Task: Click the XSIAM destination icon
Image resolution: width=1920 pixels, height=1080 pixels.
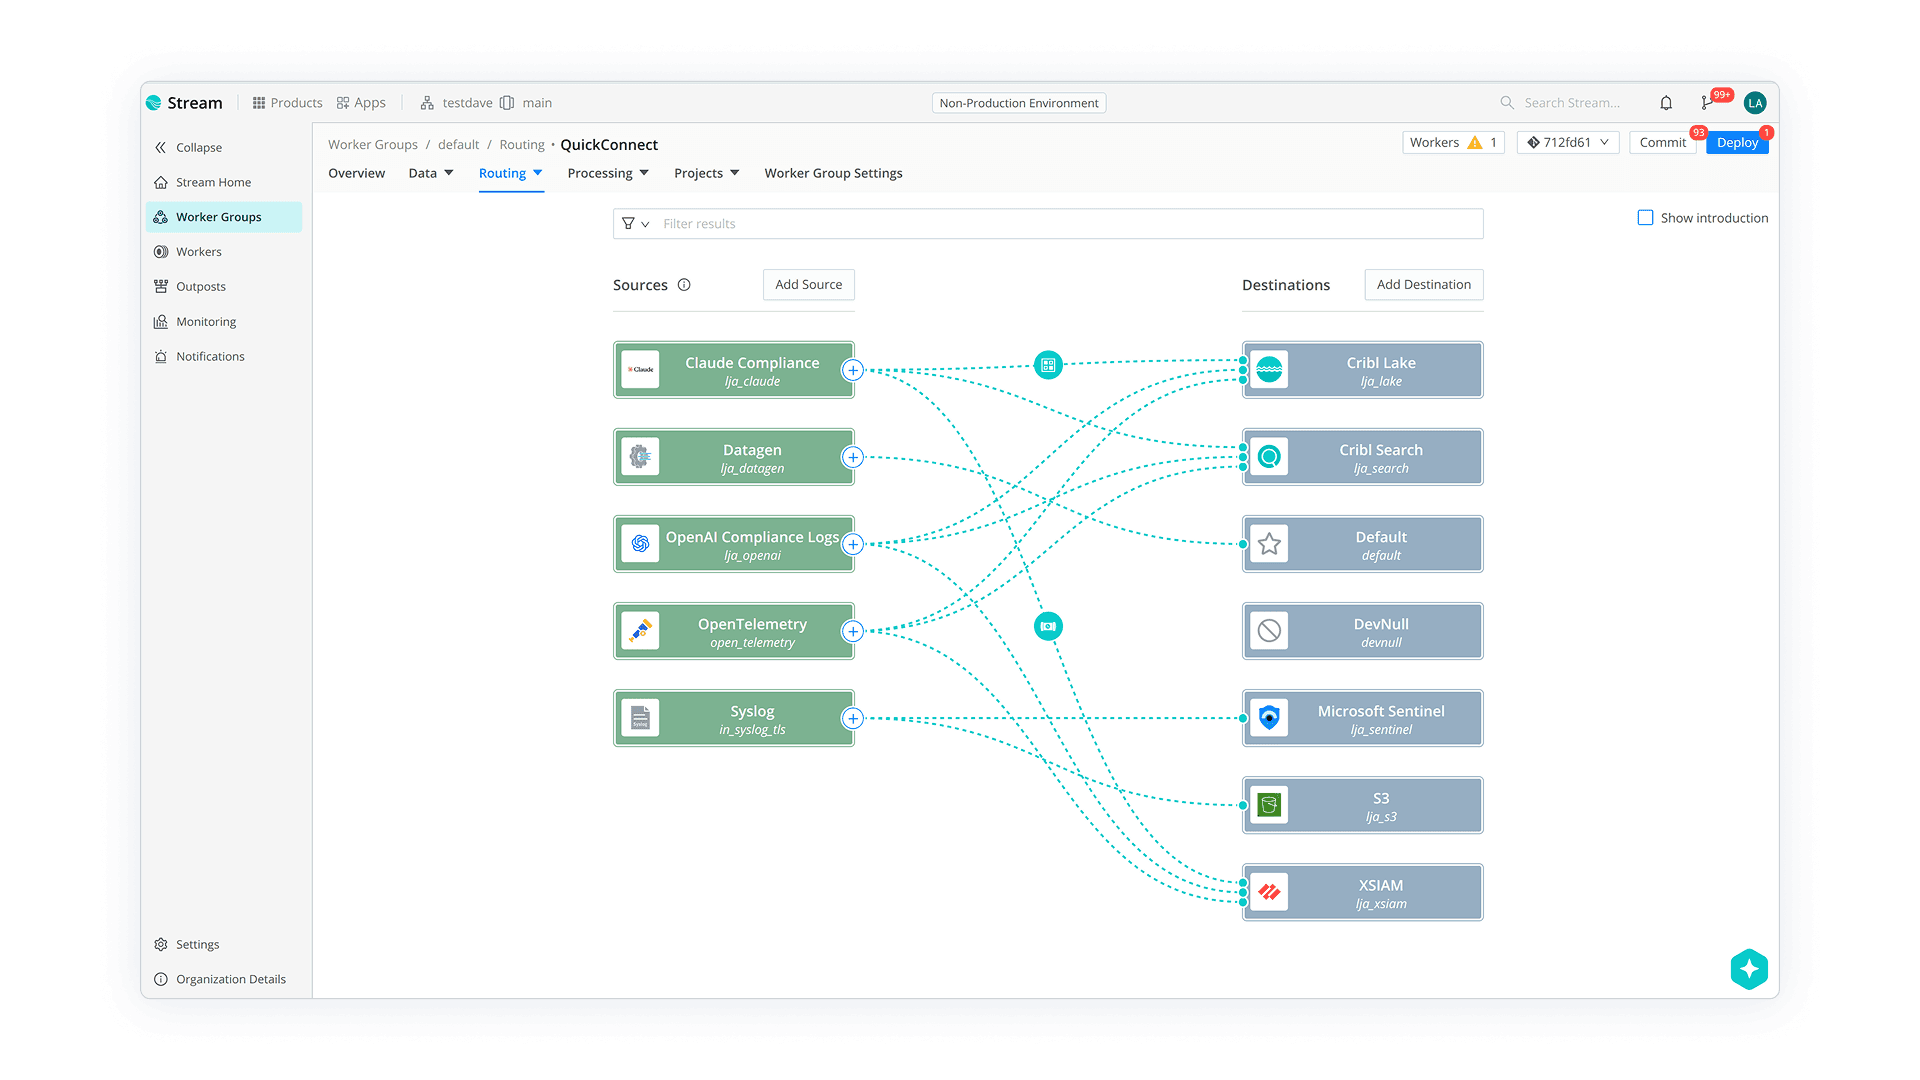Action: pos(1269,893)
